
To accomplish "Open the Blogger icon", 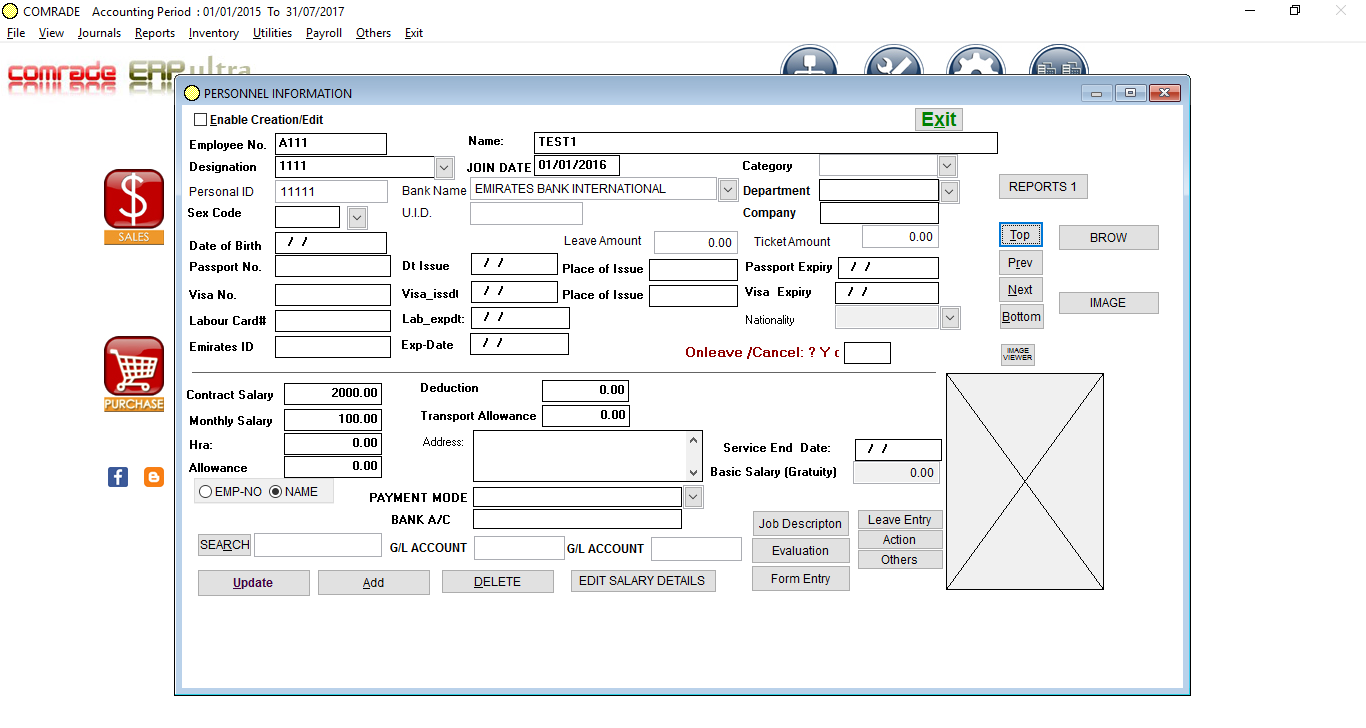I will tap(153, 477).
